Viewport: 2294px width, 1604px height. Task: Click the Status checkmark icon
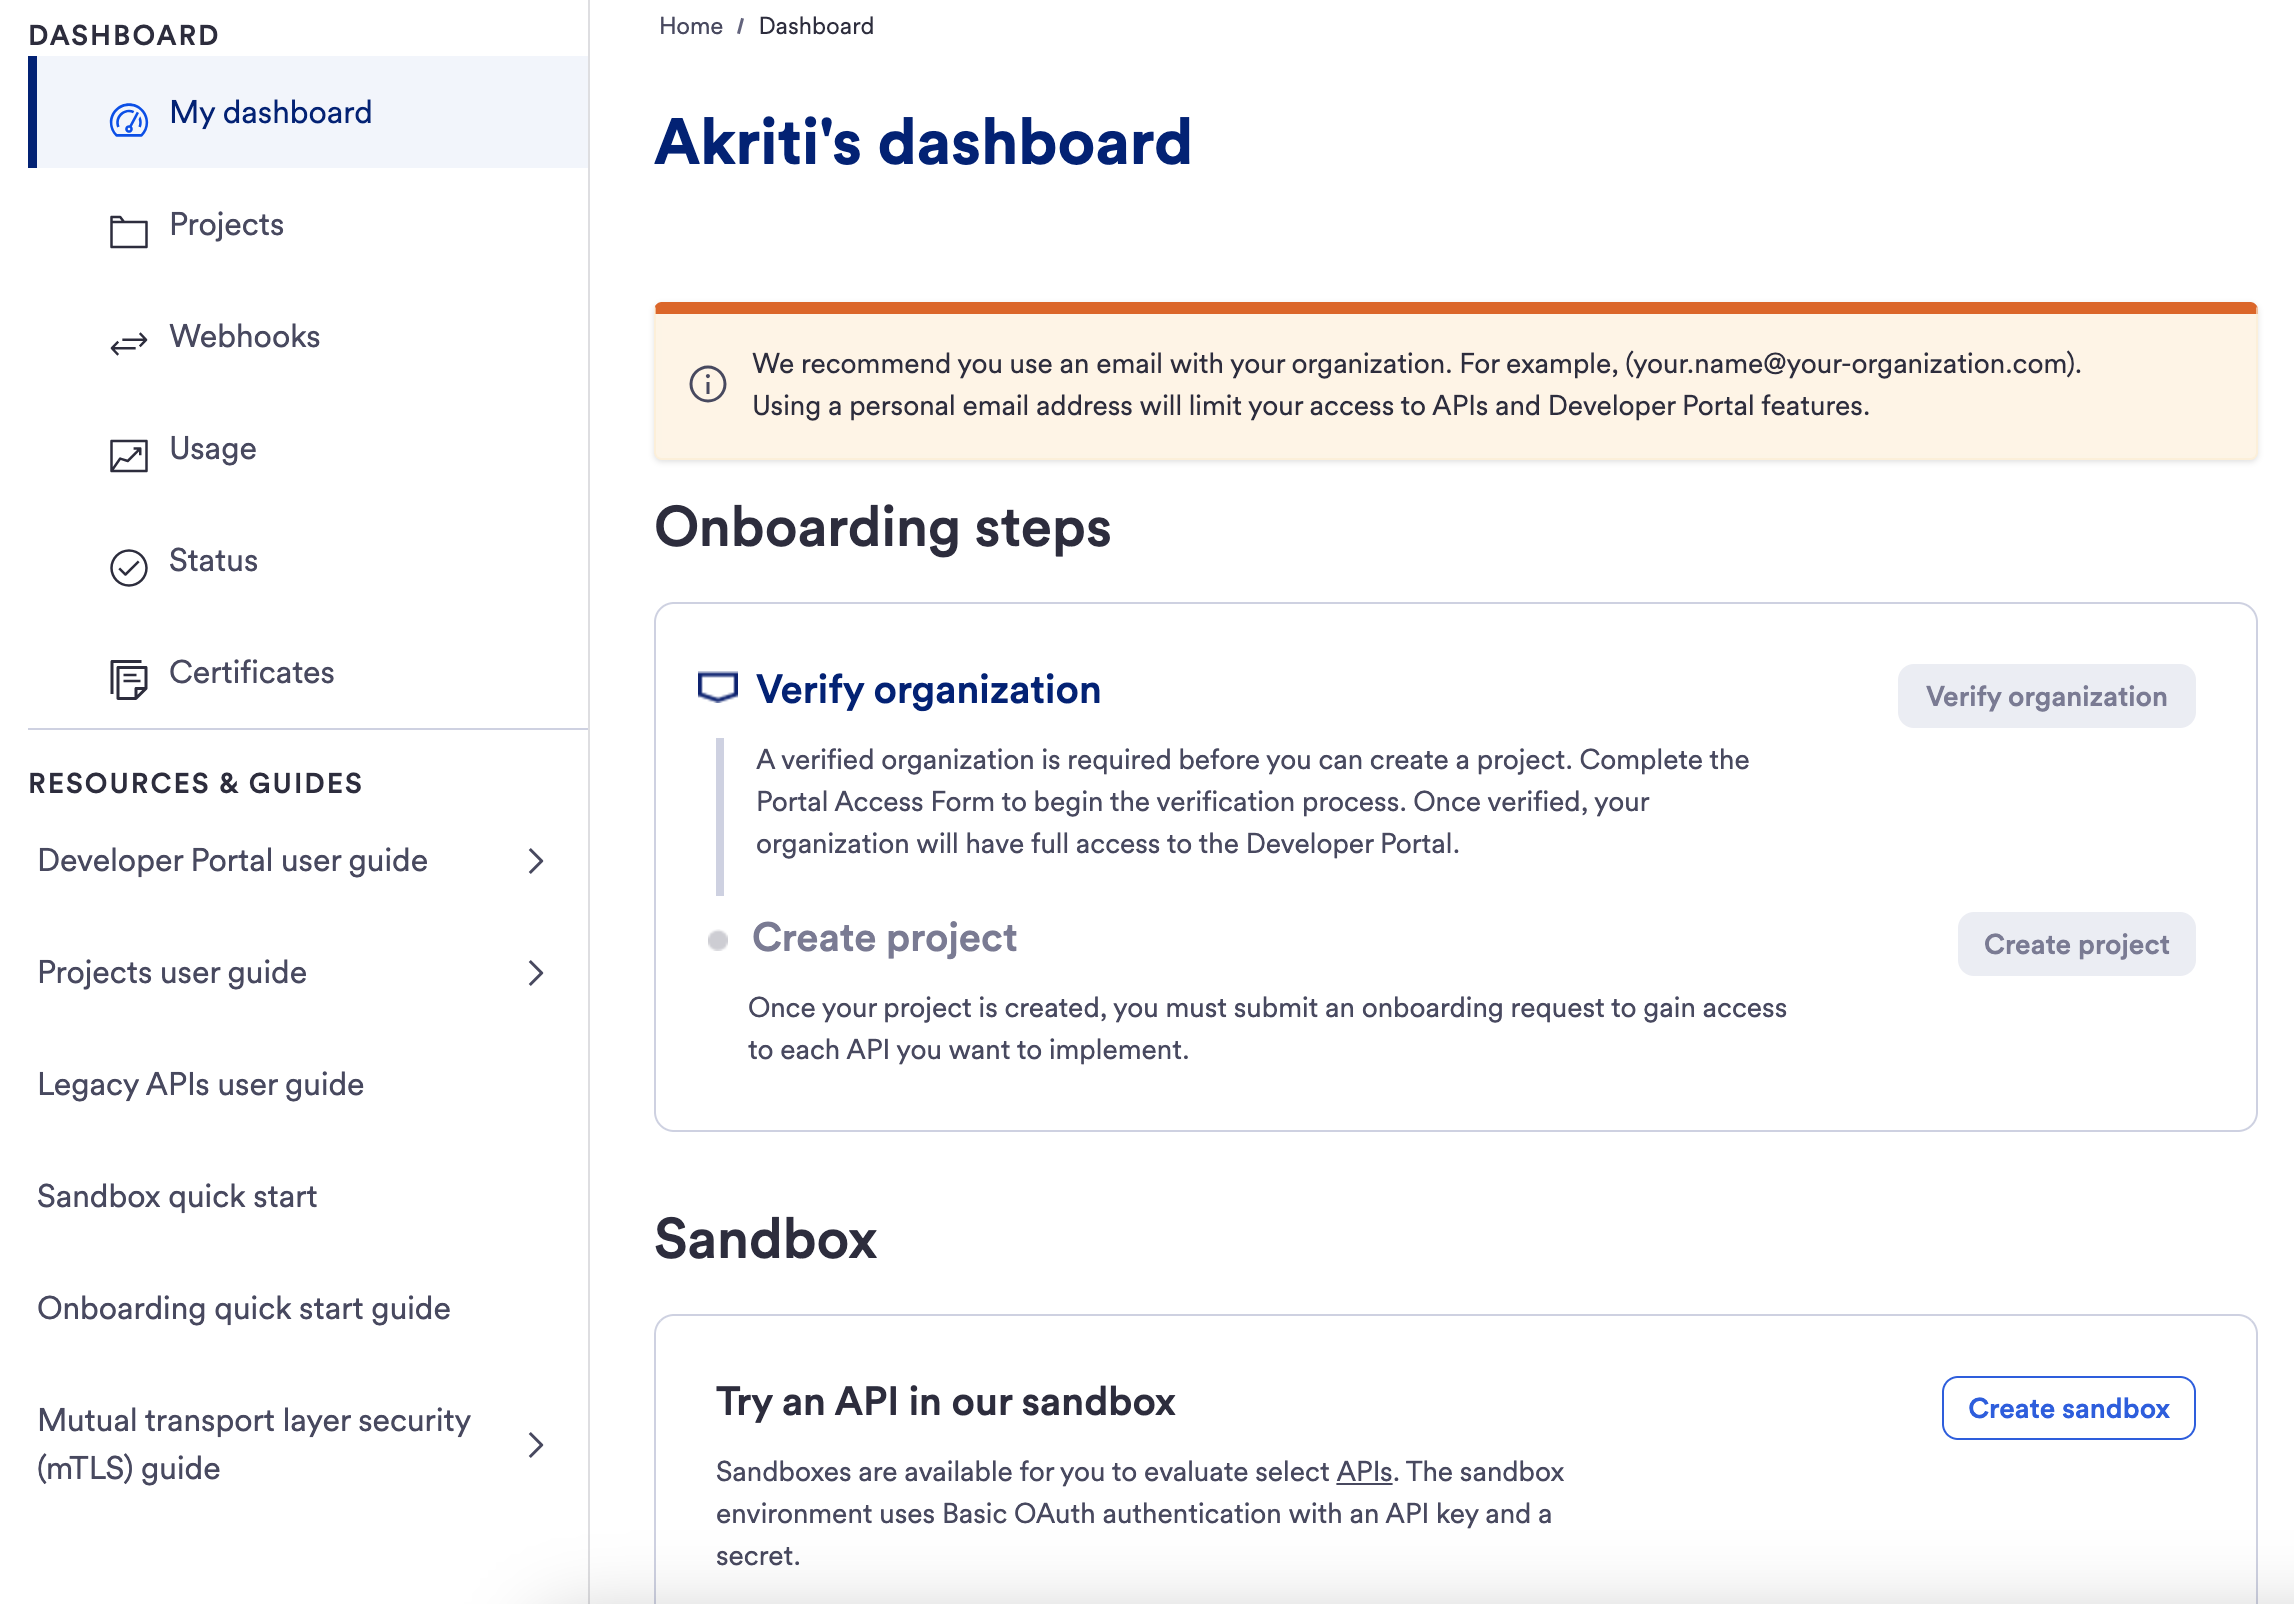[127, 567]
